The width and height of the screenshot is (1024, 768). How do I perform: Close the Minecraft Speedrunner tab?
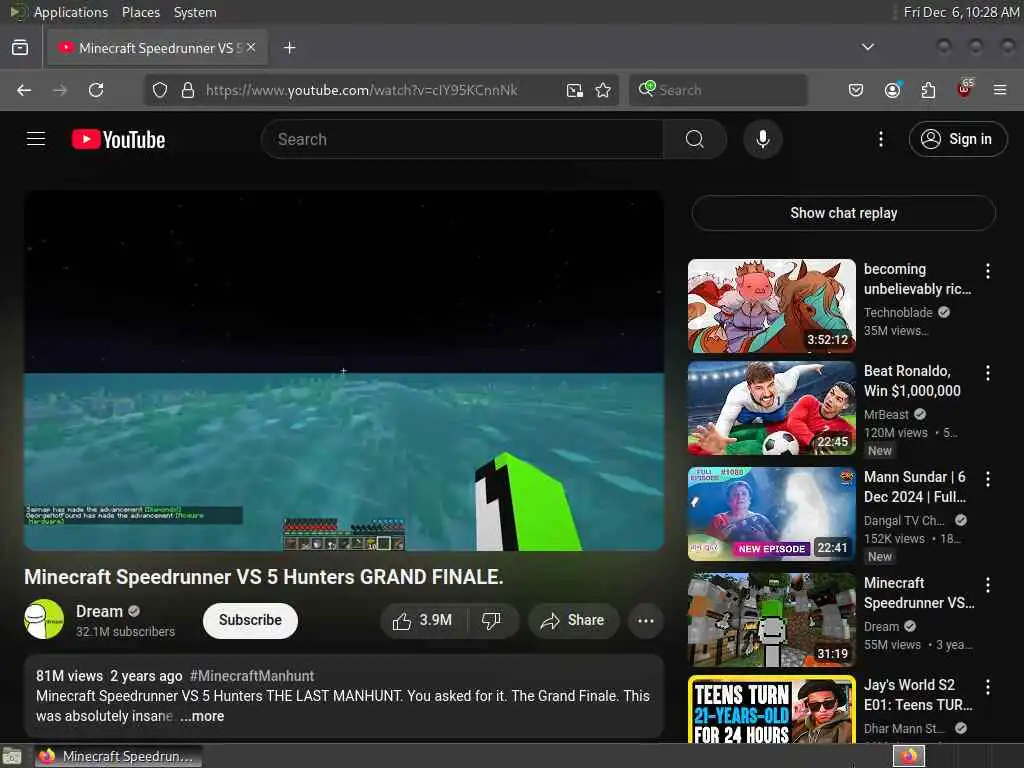[x=251, y=48]
